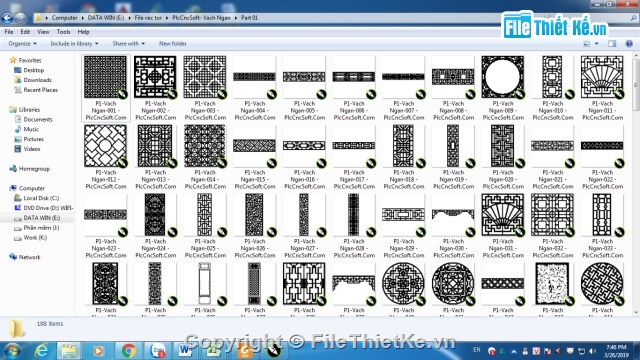
Task: Click the Forward navigation arrow
Action: [x=20, y=18]
